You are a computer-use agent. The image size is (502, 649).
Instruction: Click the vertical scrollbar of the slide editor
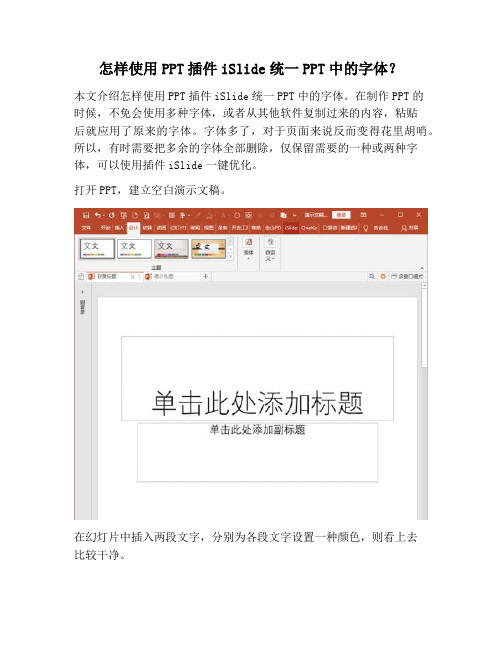coord(424,327)
